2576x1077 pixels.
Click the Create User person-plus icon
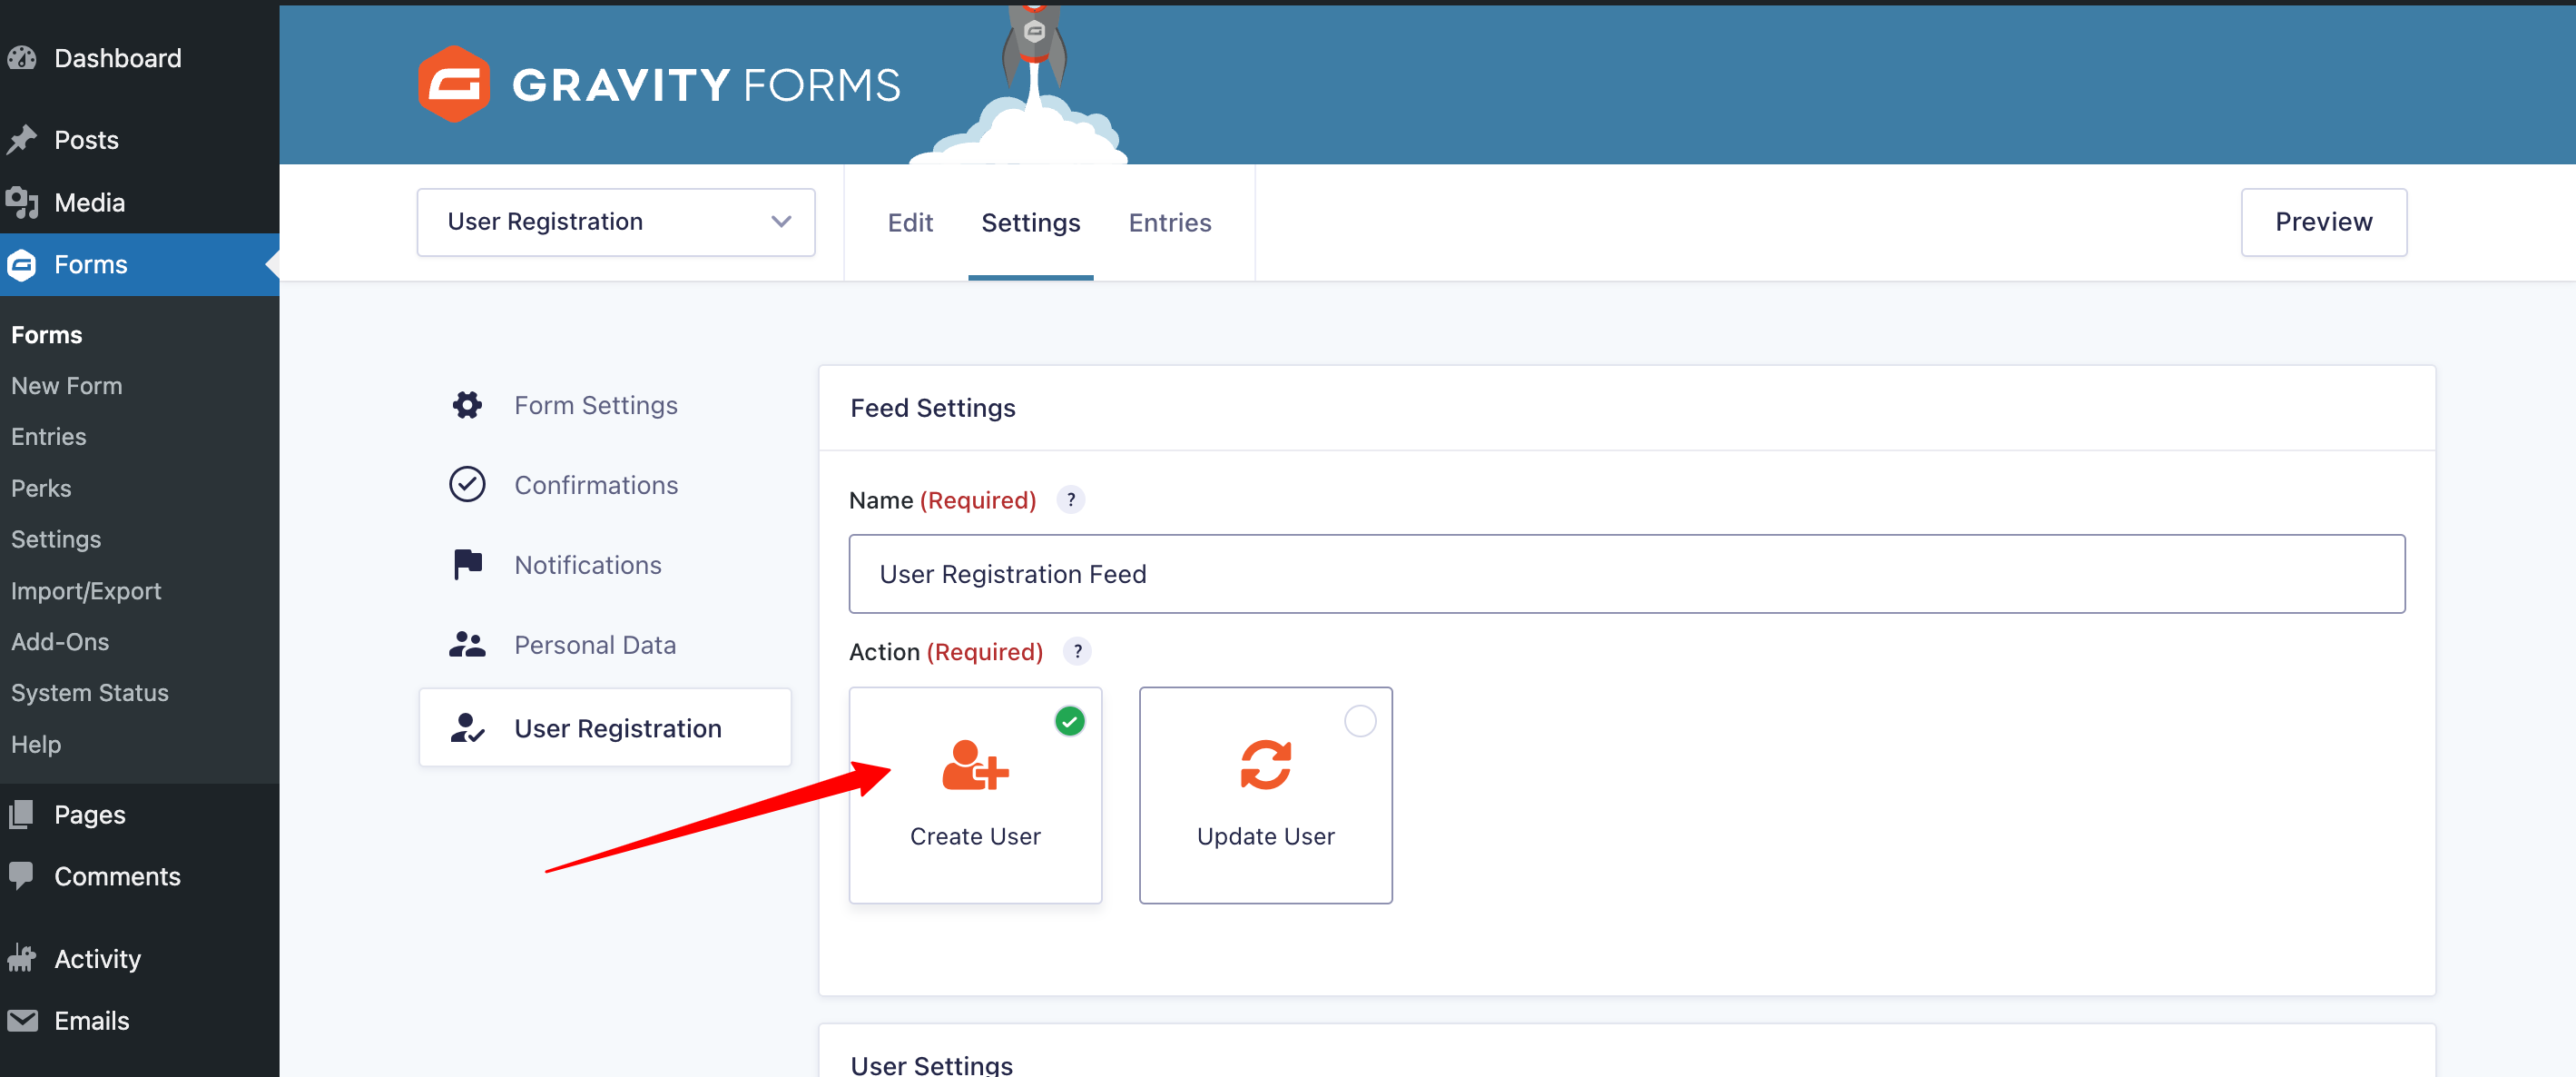click(975, 765)
